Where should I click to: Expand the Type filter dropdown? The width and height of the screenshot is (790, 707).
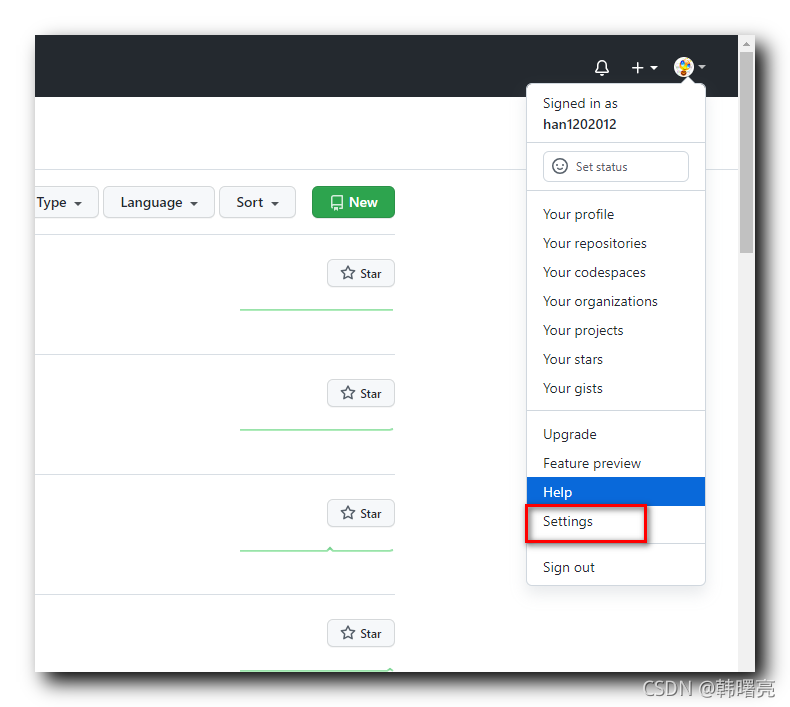click(65, 202)
